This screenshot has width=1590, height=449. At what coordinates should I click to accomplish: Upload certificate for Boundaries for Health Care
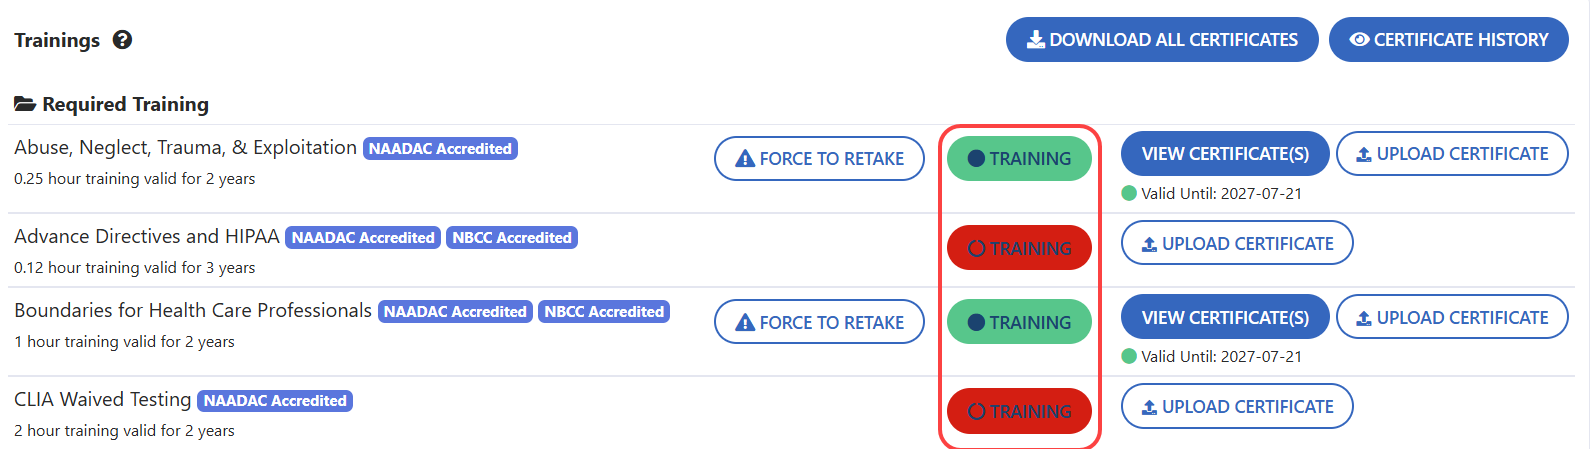tap(1452, 317)
